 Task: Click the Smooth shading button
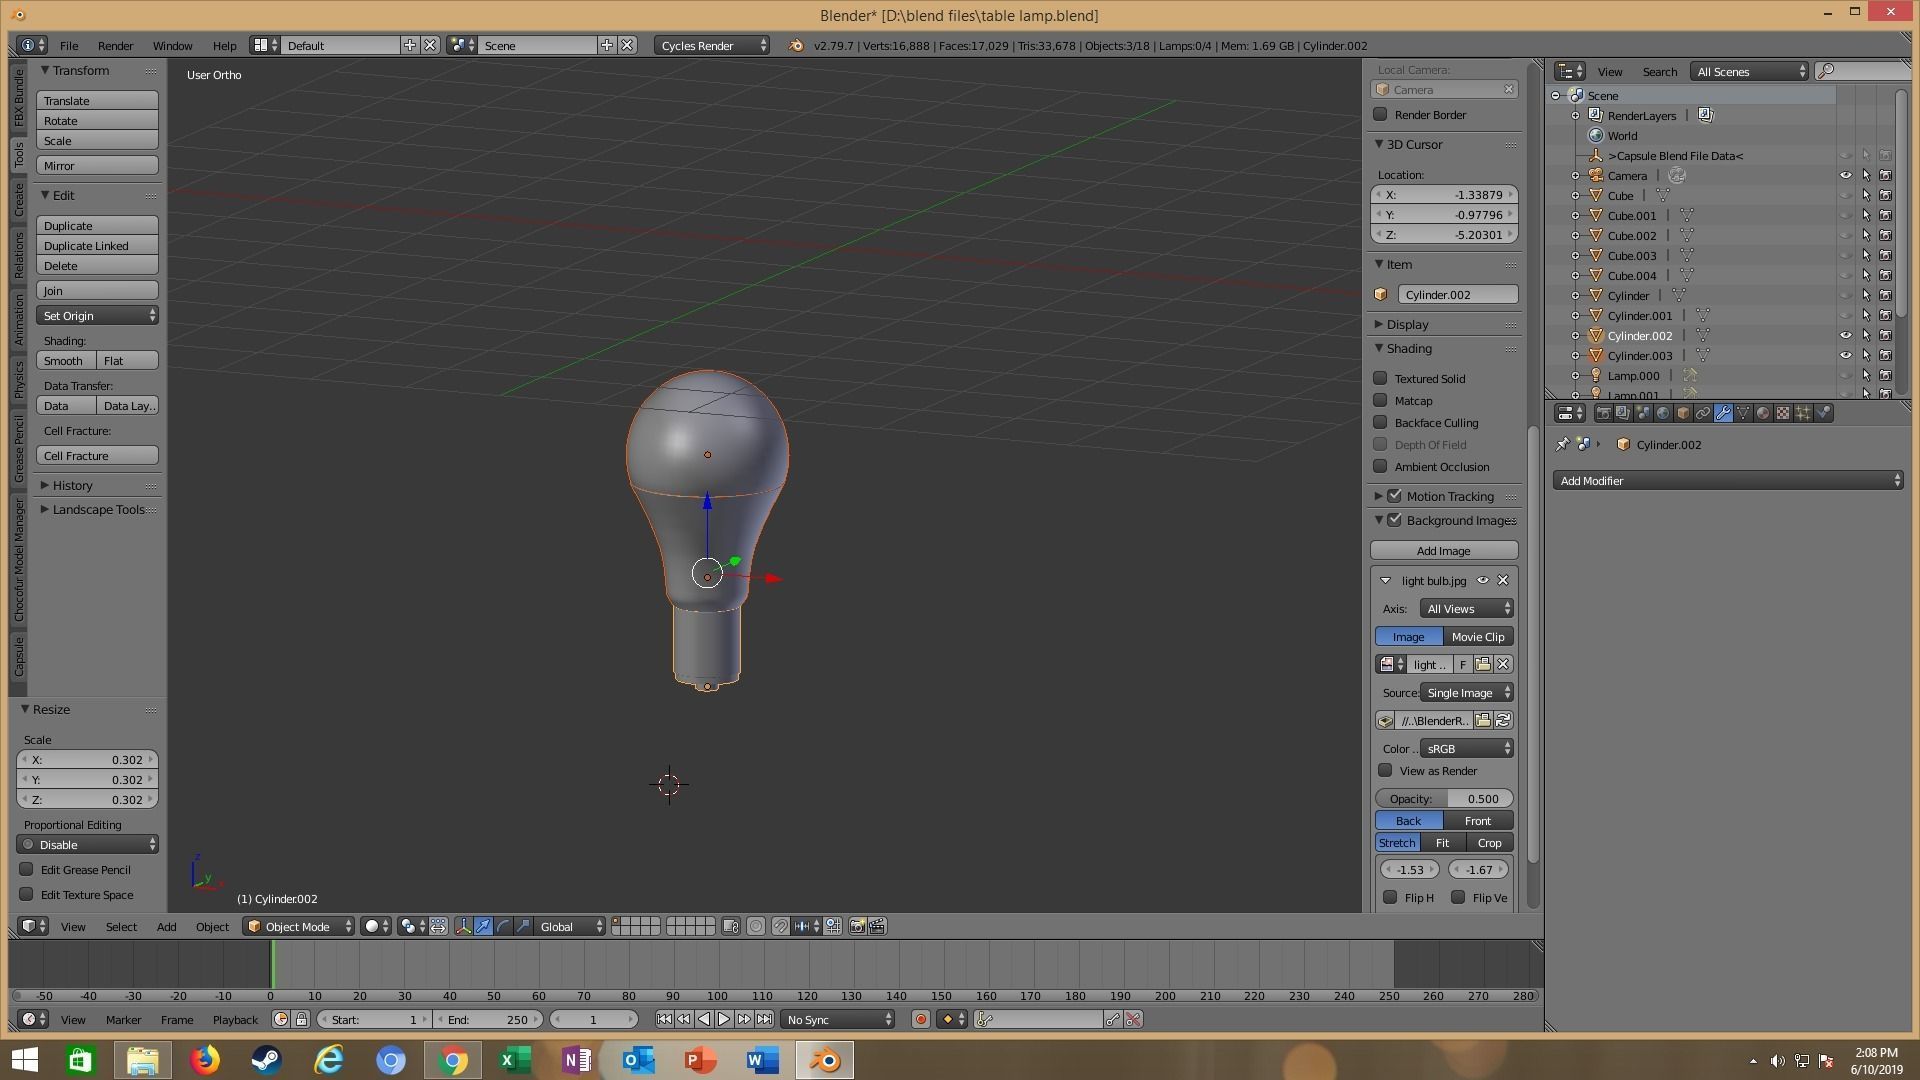(66, 361)
